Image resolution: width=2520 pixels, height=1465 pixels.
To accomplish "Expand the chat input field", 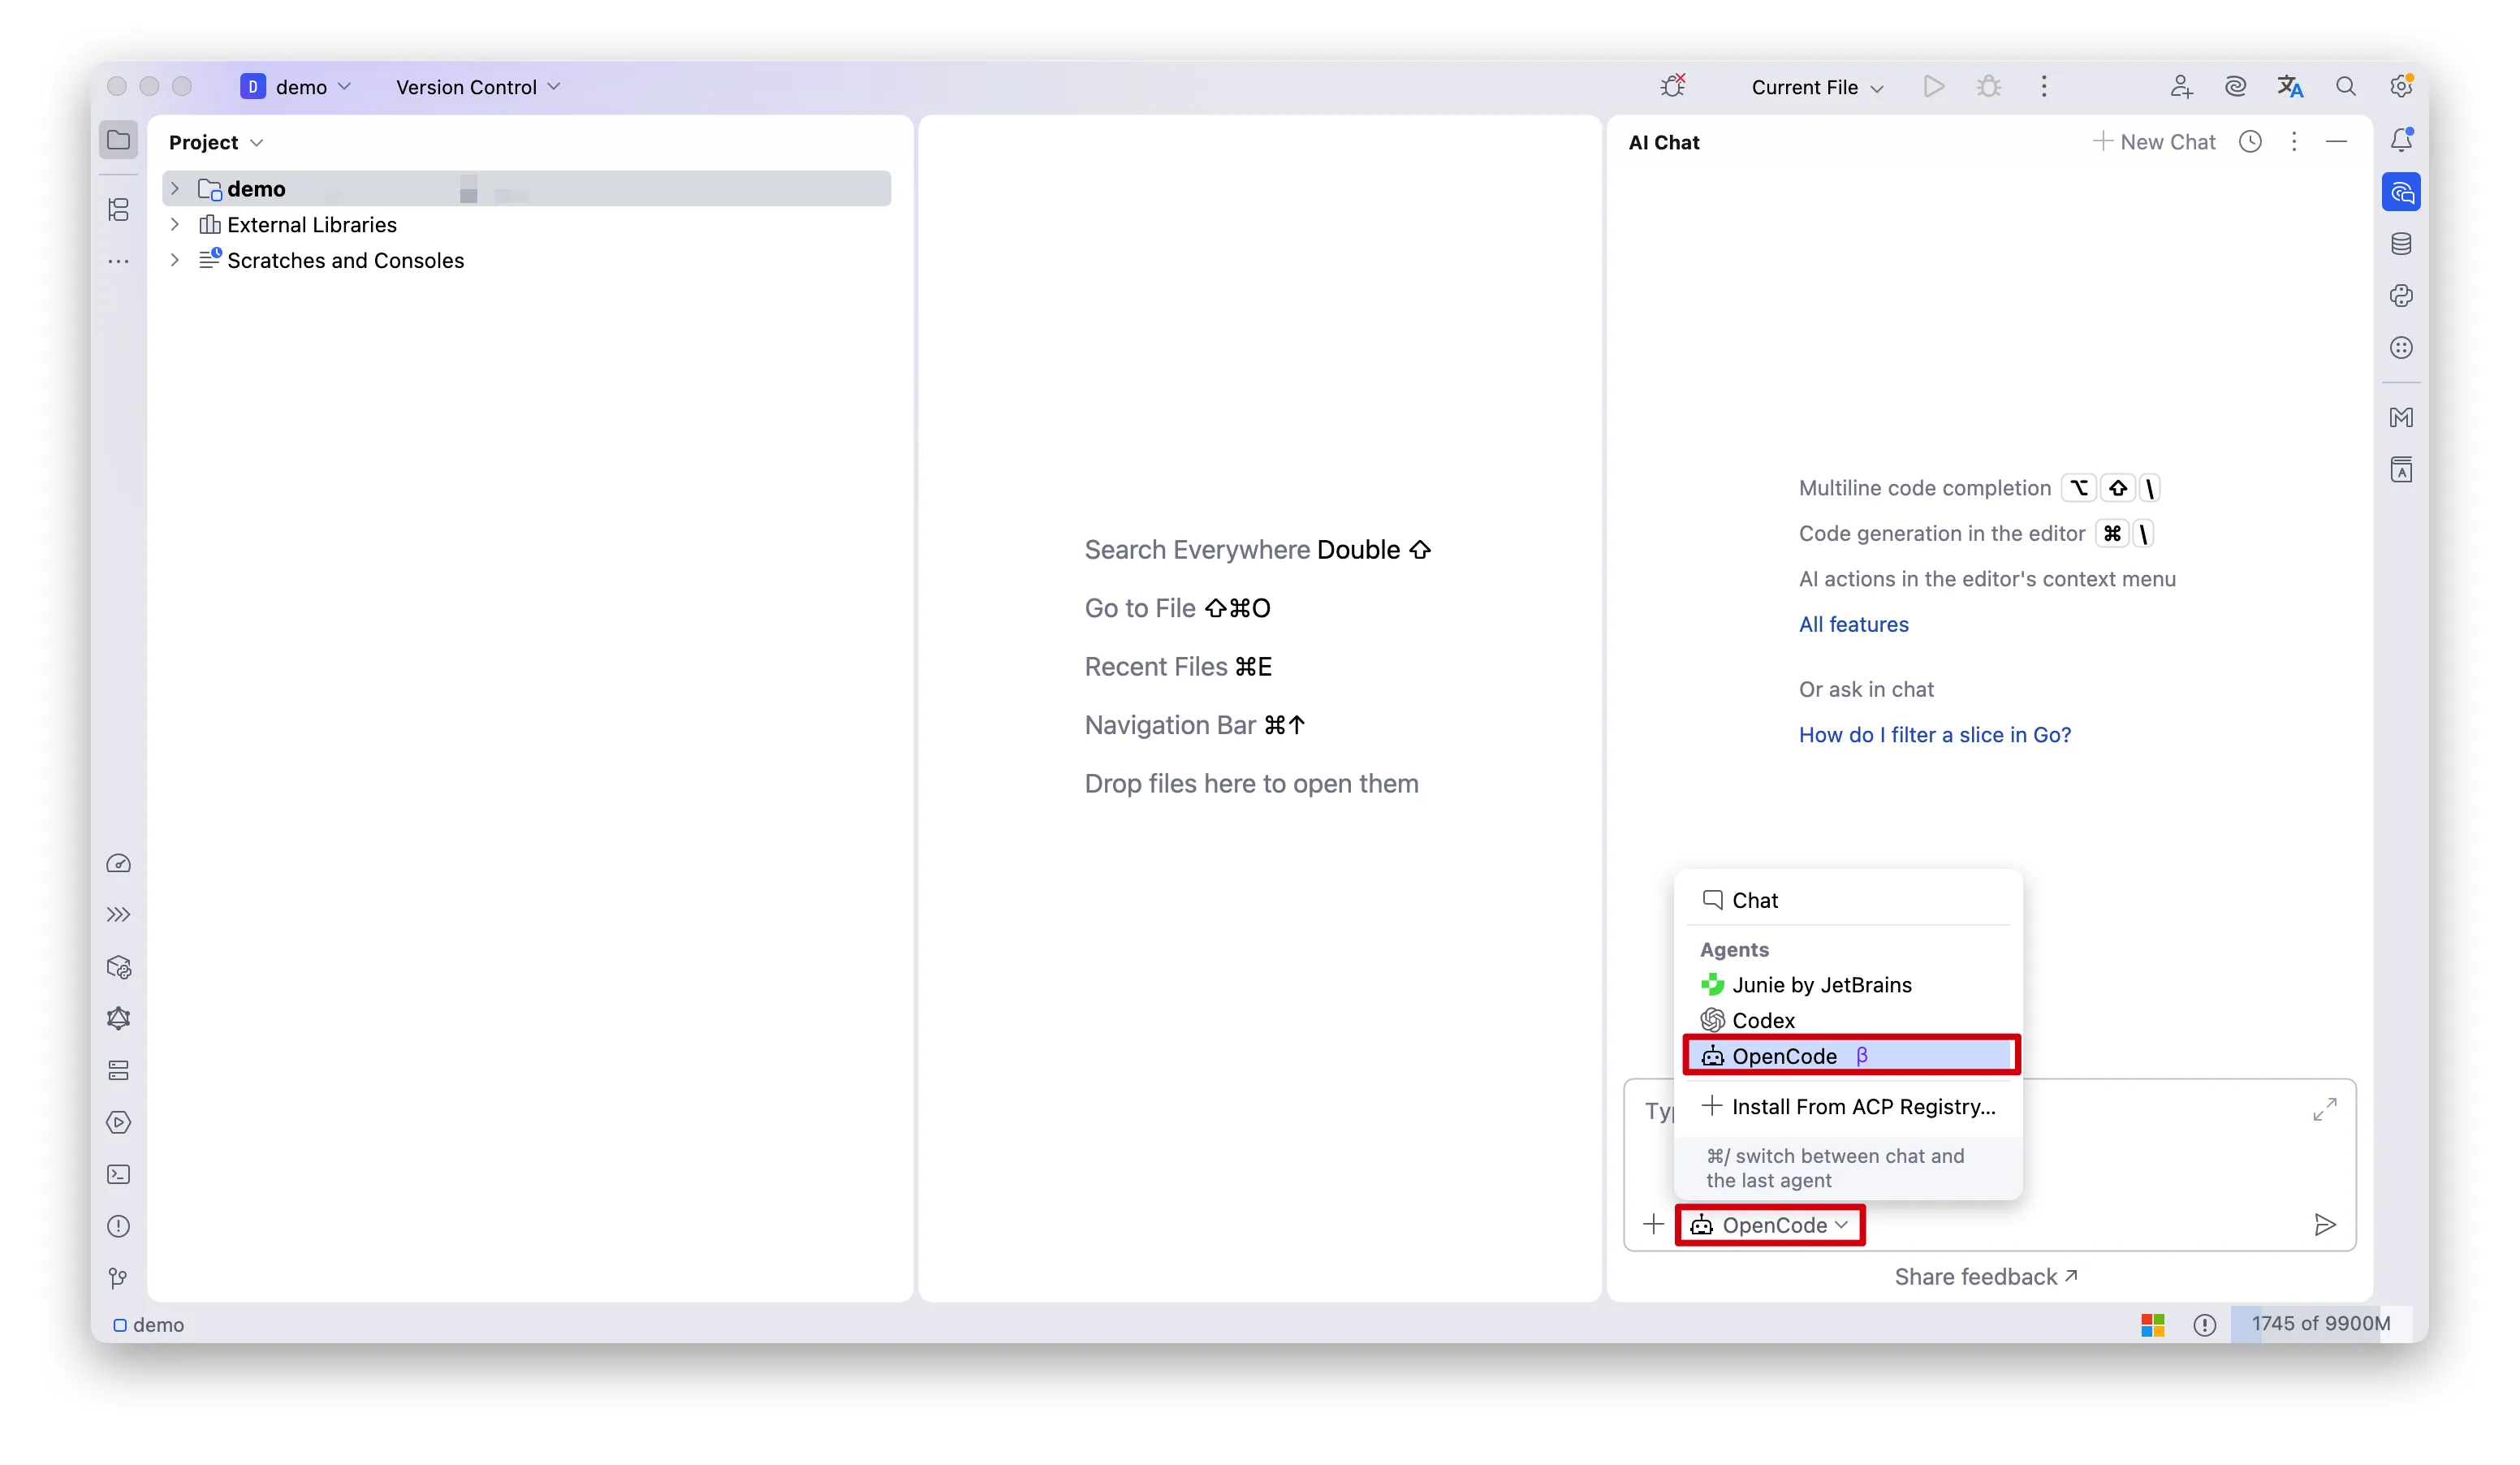I will click(2324, 1109).
